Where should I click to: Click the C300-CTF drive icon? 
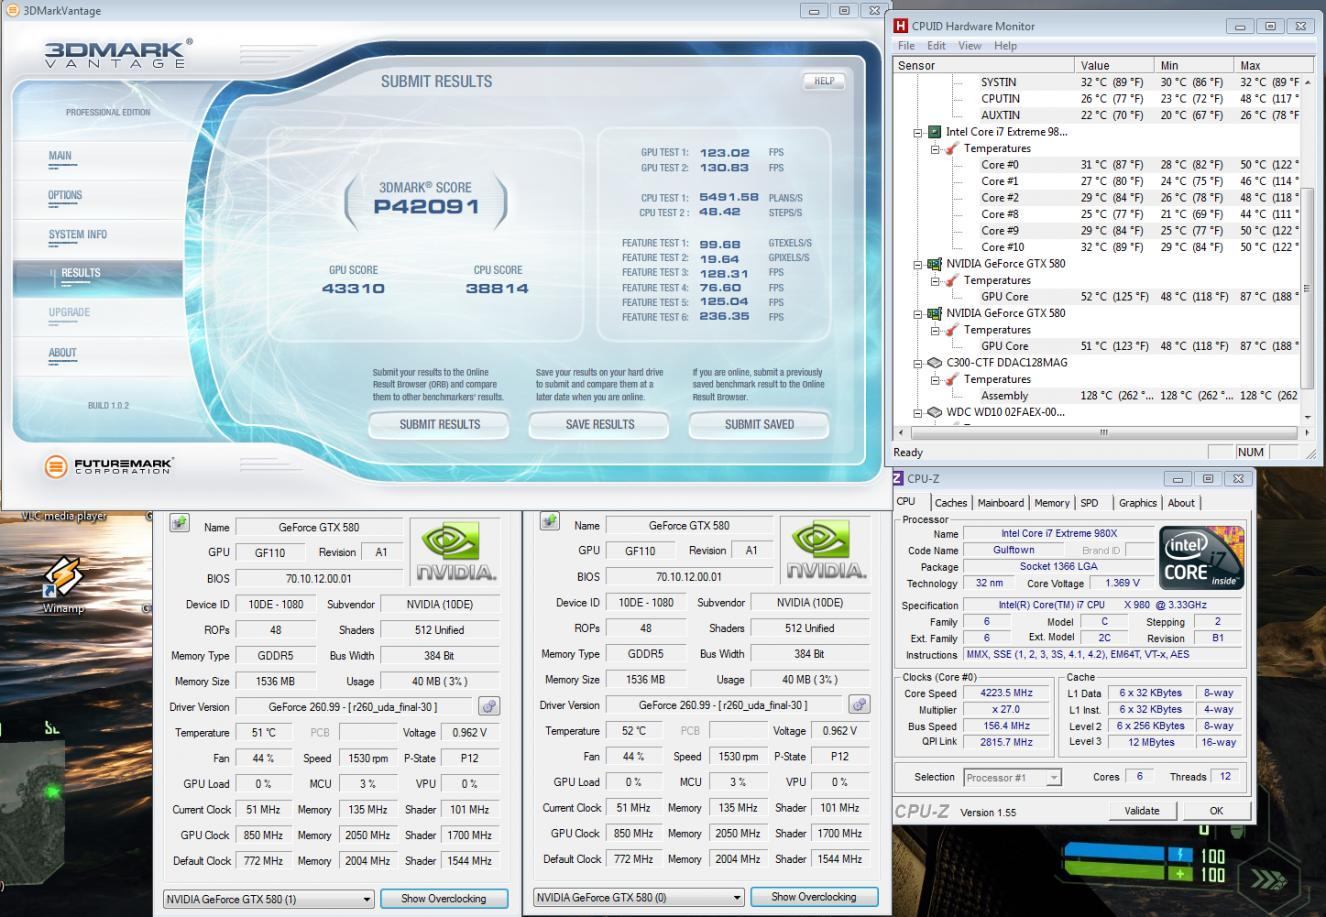(x=934, y=363)
